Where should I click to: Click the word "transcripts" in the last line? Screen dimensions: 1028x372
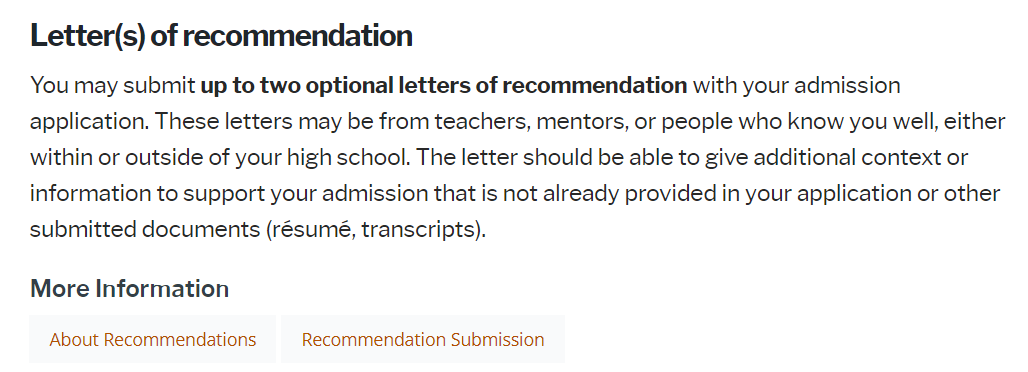(x=419, y=230)
